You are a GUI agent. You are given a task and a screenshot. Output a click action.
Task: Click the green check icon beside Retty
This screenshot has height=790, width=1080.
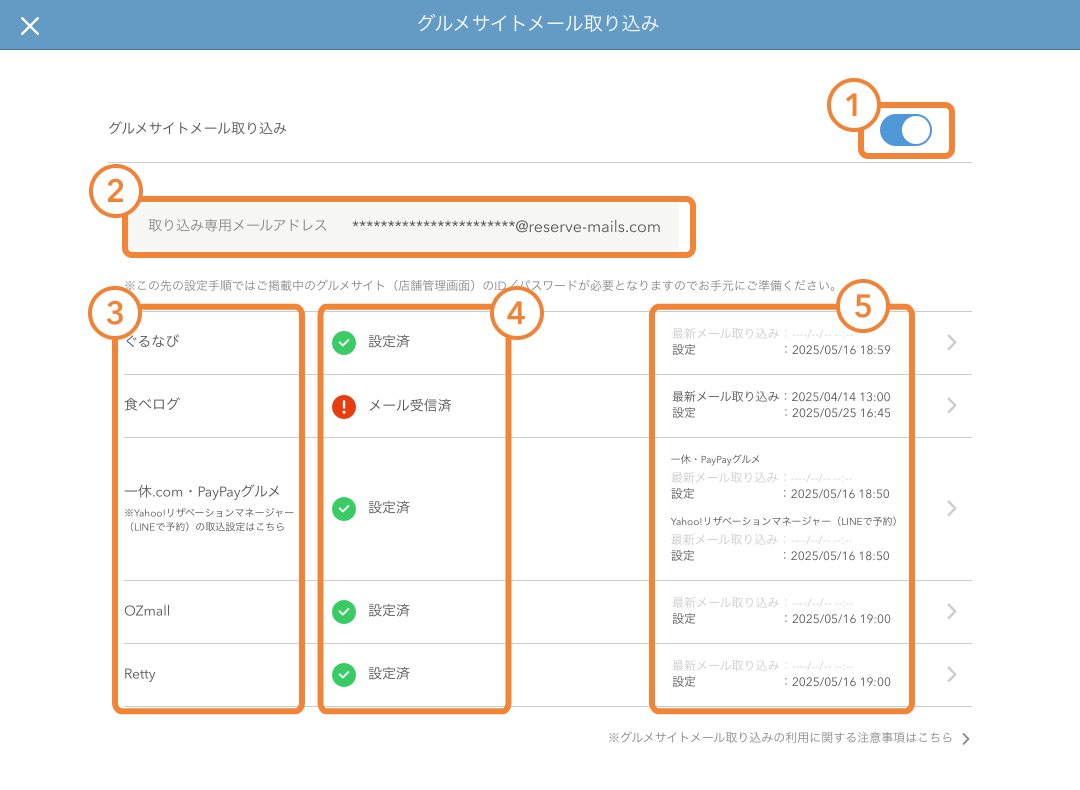click(344, 675)
